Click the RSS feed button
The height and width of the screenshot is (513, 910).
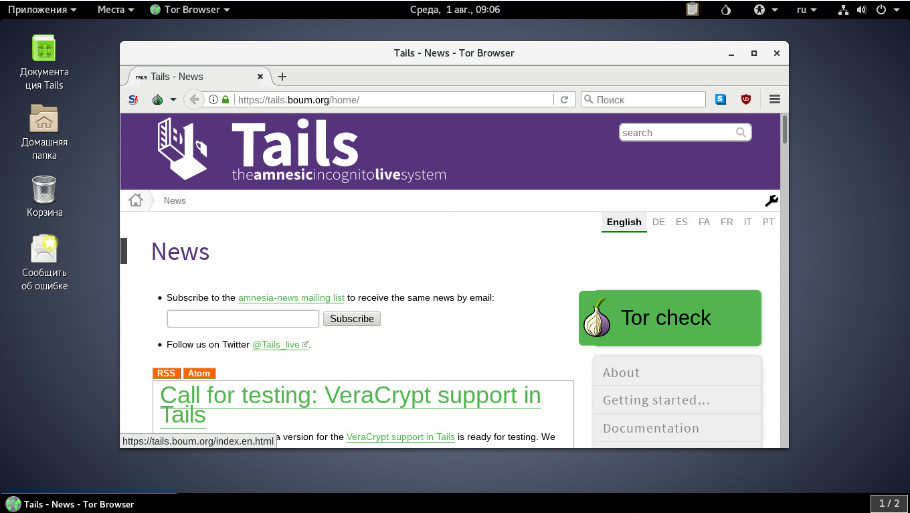(166, 373)
